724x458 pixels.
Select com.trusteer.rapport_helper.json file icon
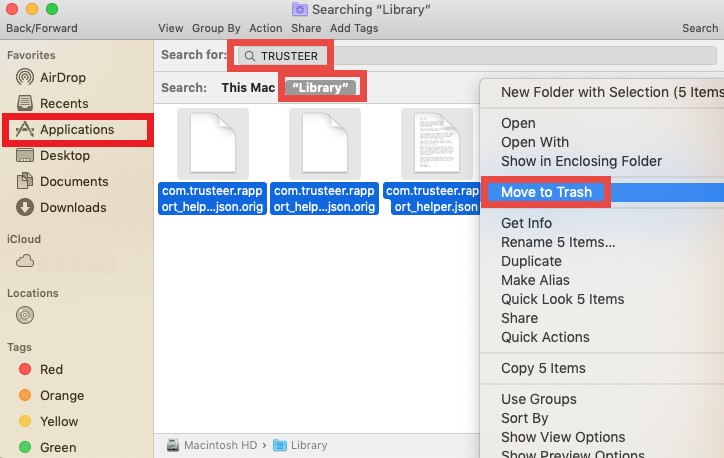click(437, 144)
